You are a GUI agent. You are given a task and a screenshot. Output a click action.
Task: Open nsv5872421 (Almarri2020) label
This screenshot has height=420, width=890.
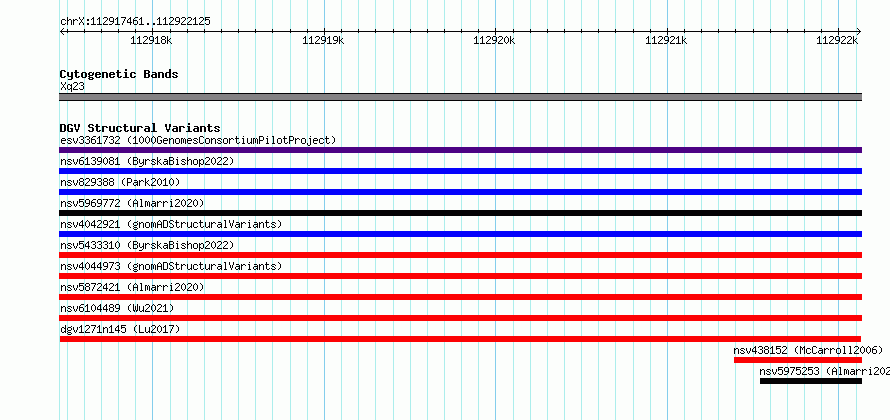(x=132, y=287)
